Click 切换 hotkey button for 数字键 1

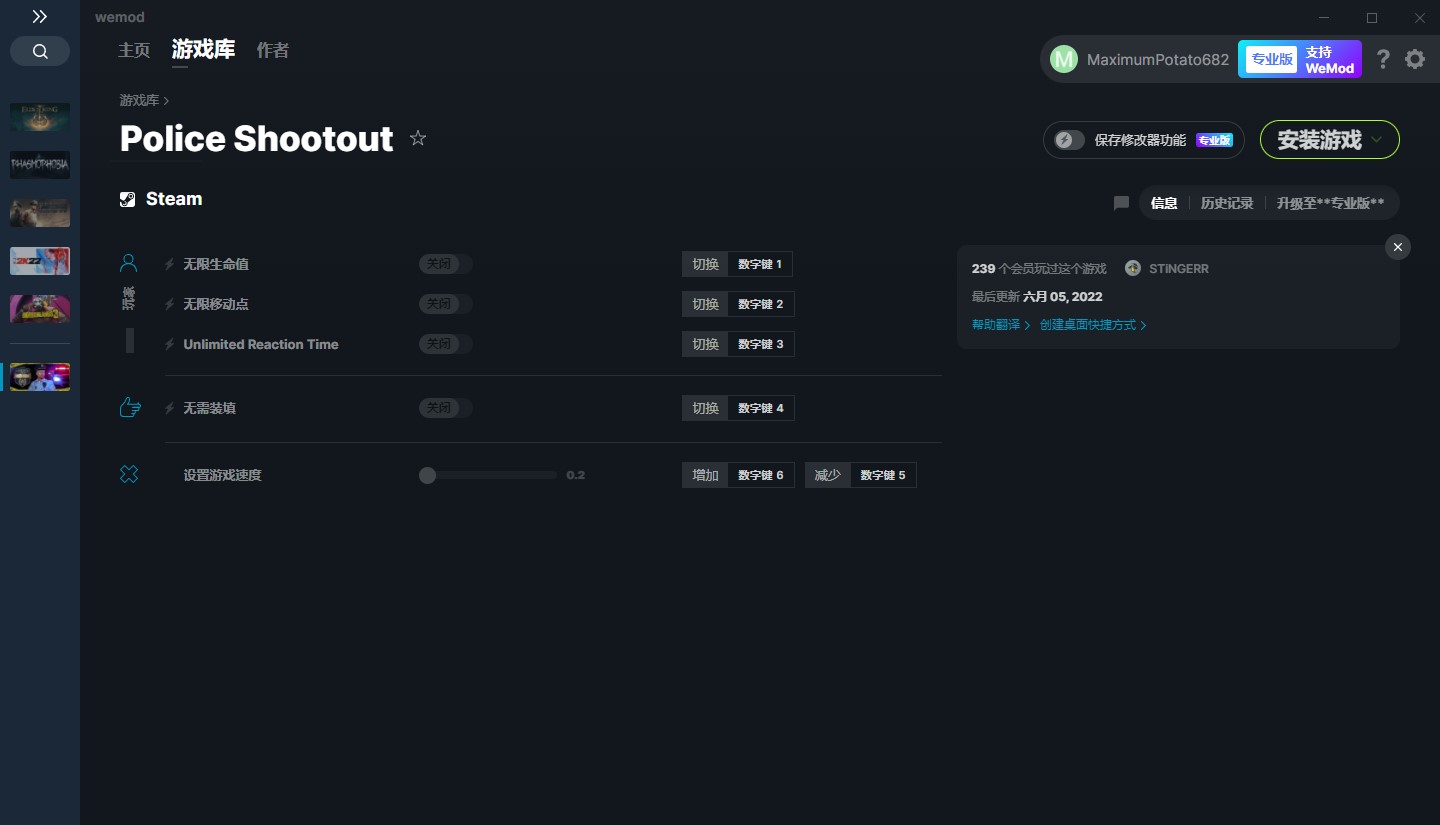[x=705, y=264]
